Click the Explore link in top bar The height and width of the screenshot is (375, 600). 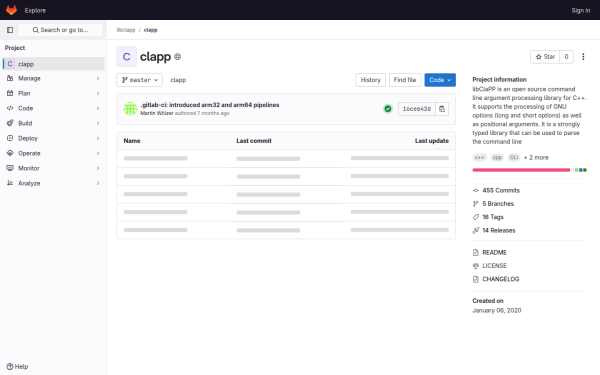35,10
